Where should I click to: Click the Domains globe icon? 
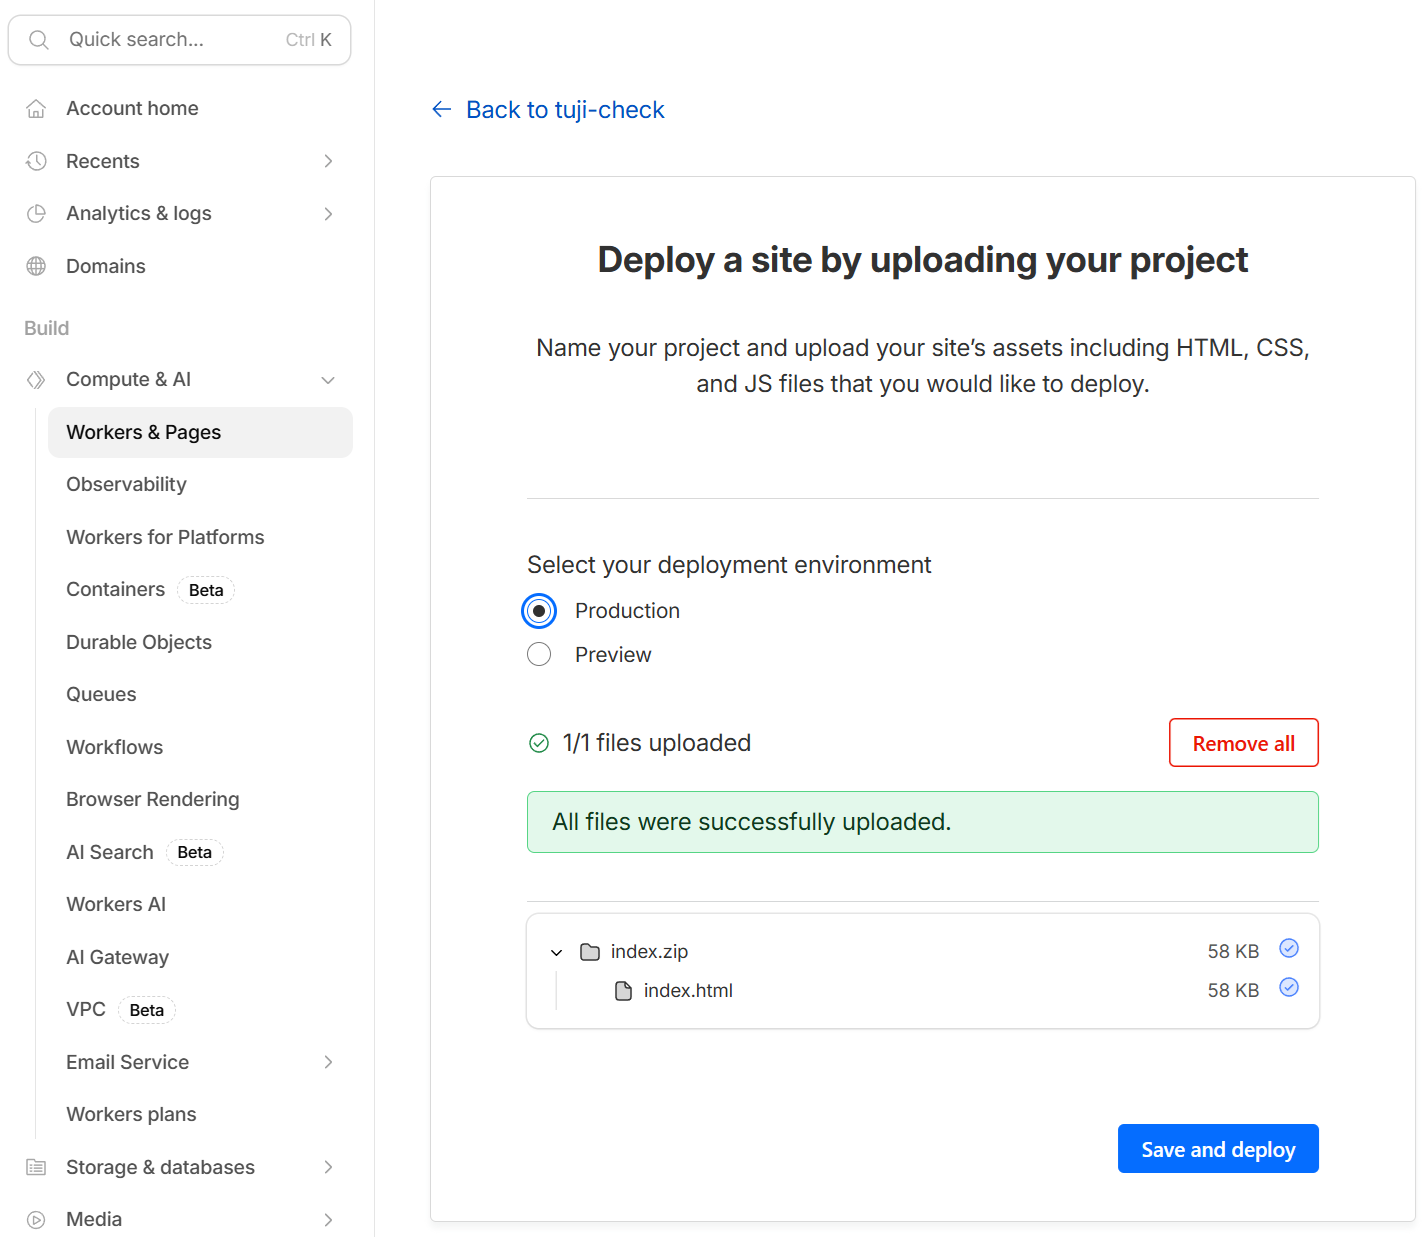pyautogui.click(x=36, y=266)
